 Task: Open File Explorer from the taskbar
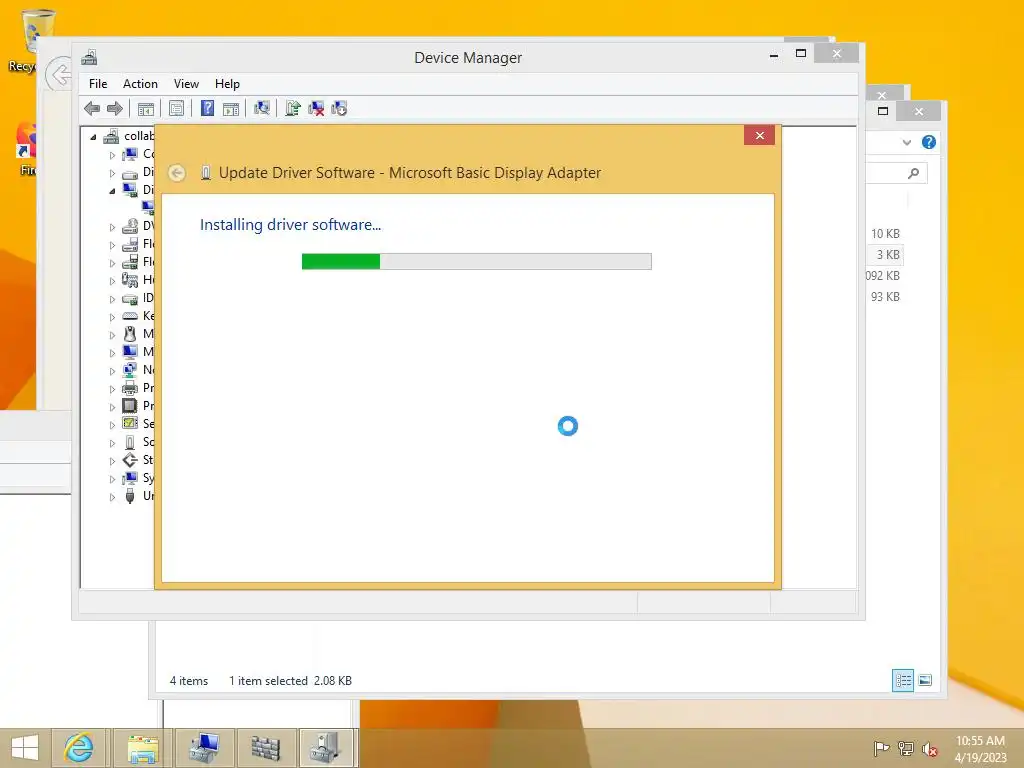(x=144, y=748)
